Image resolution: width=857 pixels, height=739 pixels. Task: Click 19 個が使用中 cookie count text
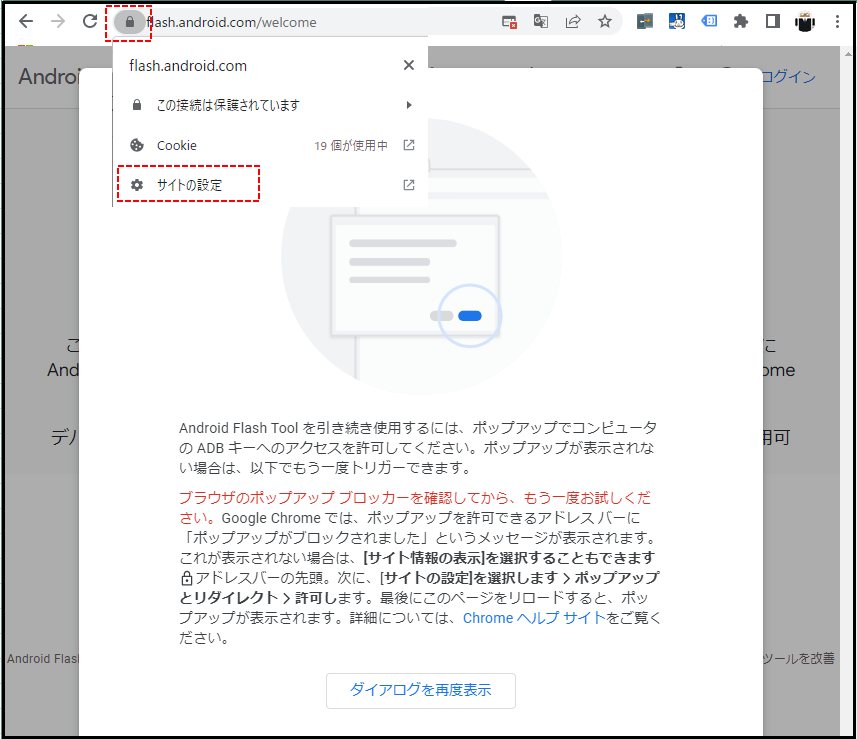(351, 145)
